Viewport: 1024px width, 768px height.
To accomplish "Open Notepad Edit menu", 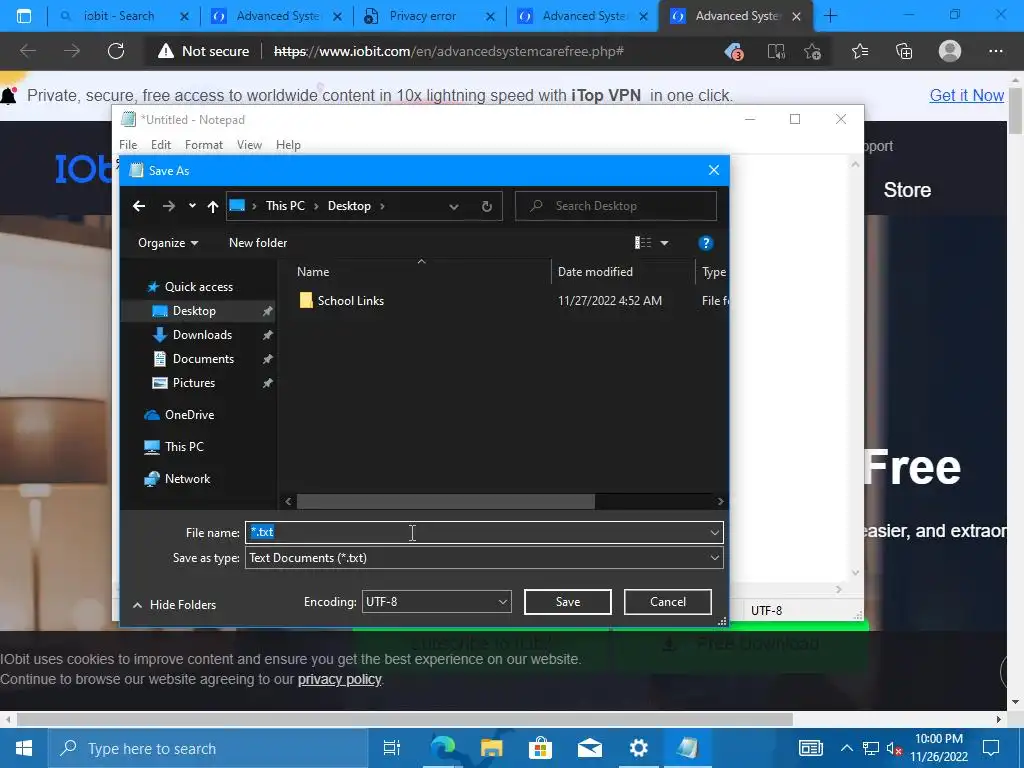I will [161, 145].
